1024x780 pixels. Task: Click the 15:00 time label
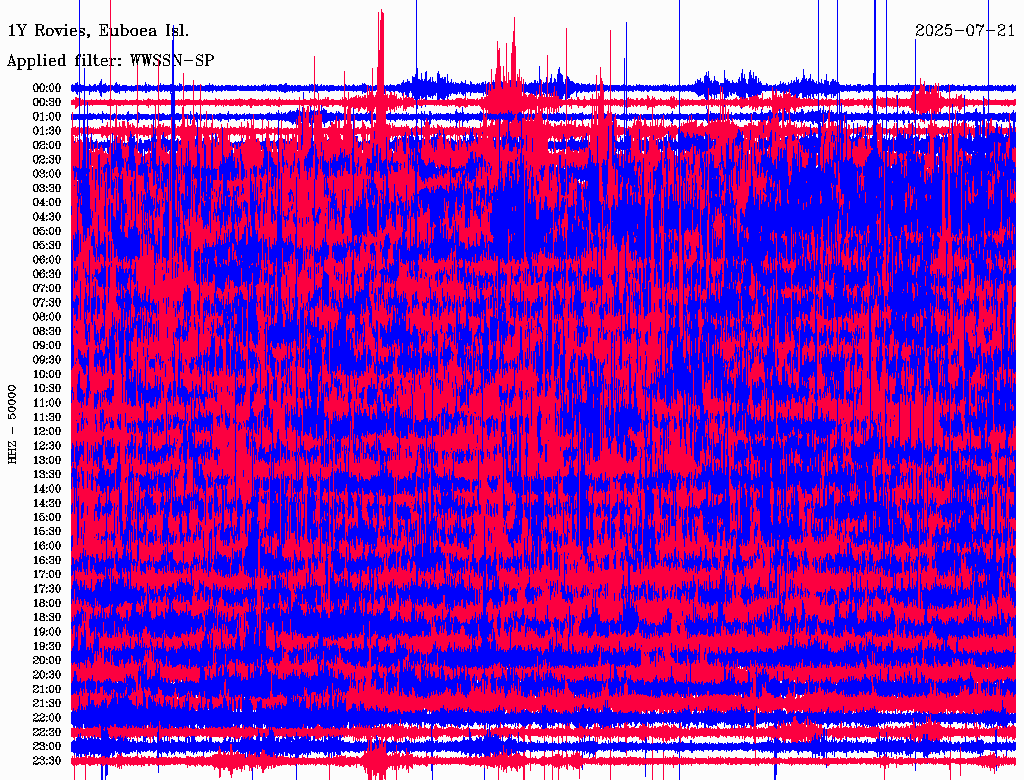pyautogui.click(x=47, y=517)
